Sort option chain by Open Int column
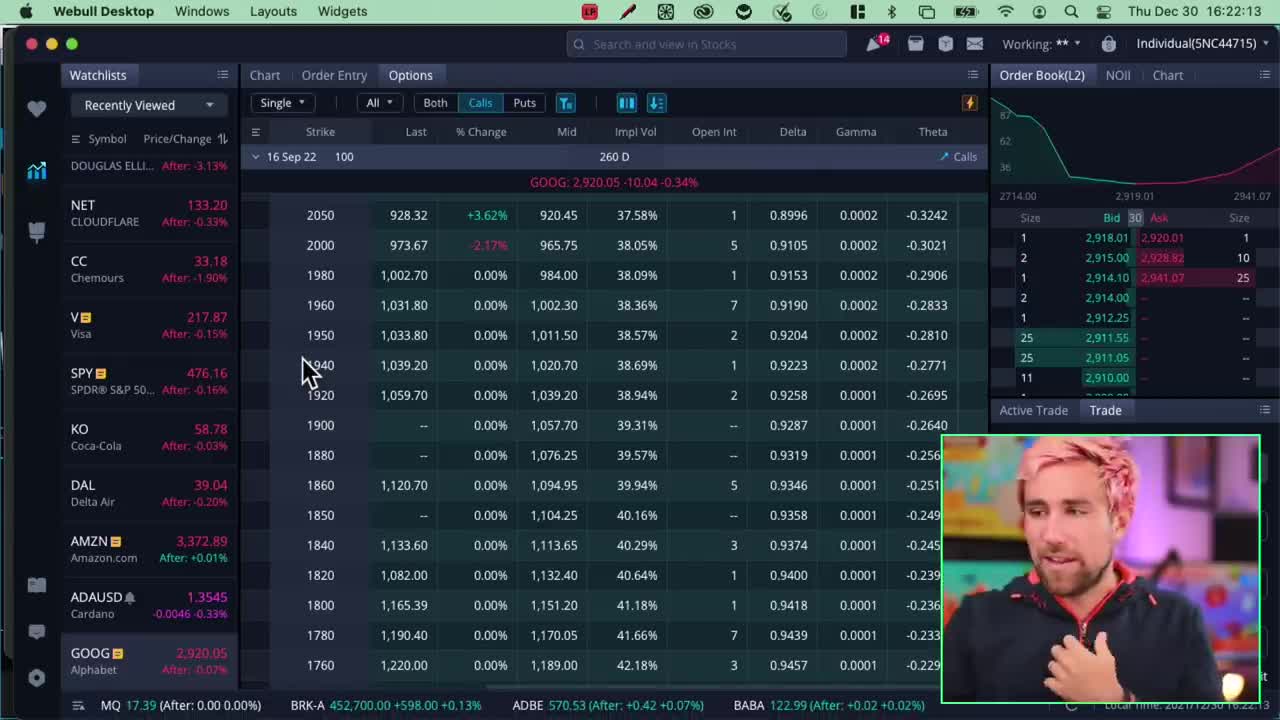The width and height of the screenshot is (1280, 720). point(714,132)
